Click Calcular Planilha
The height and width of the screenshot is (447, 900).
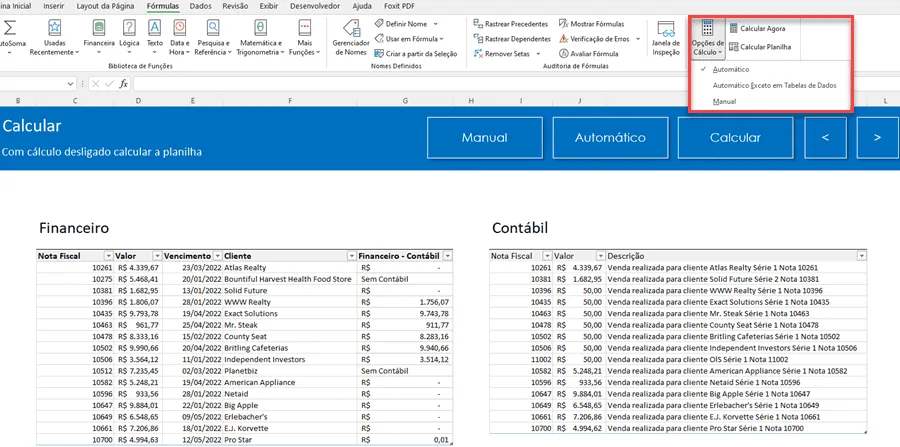760,47
